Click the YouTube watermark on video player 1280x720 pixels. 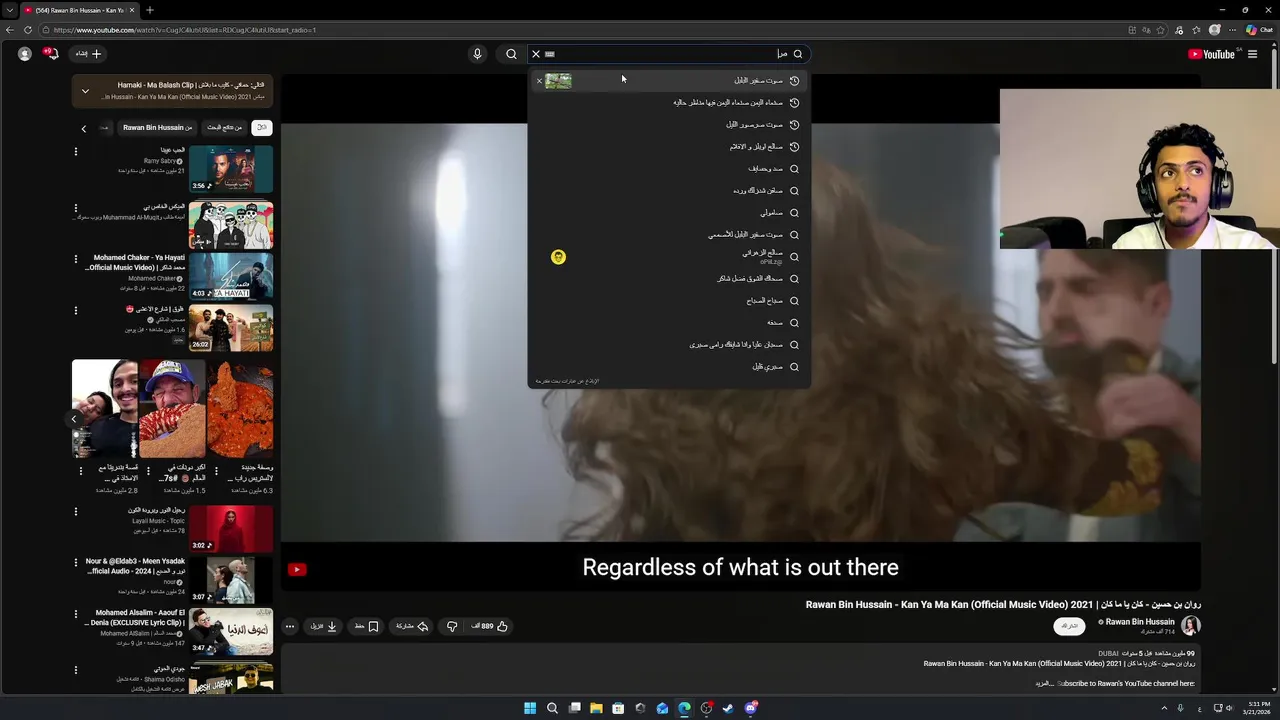point(297,570)
